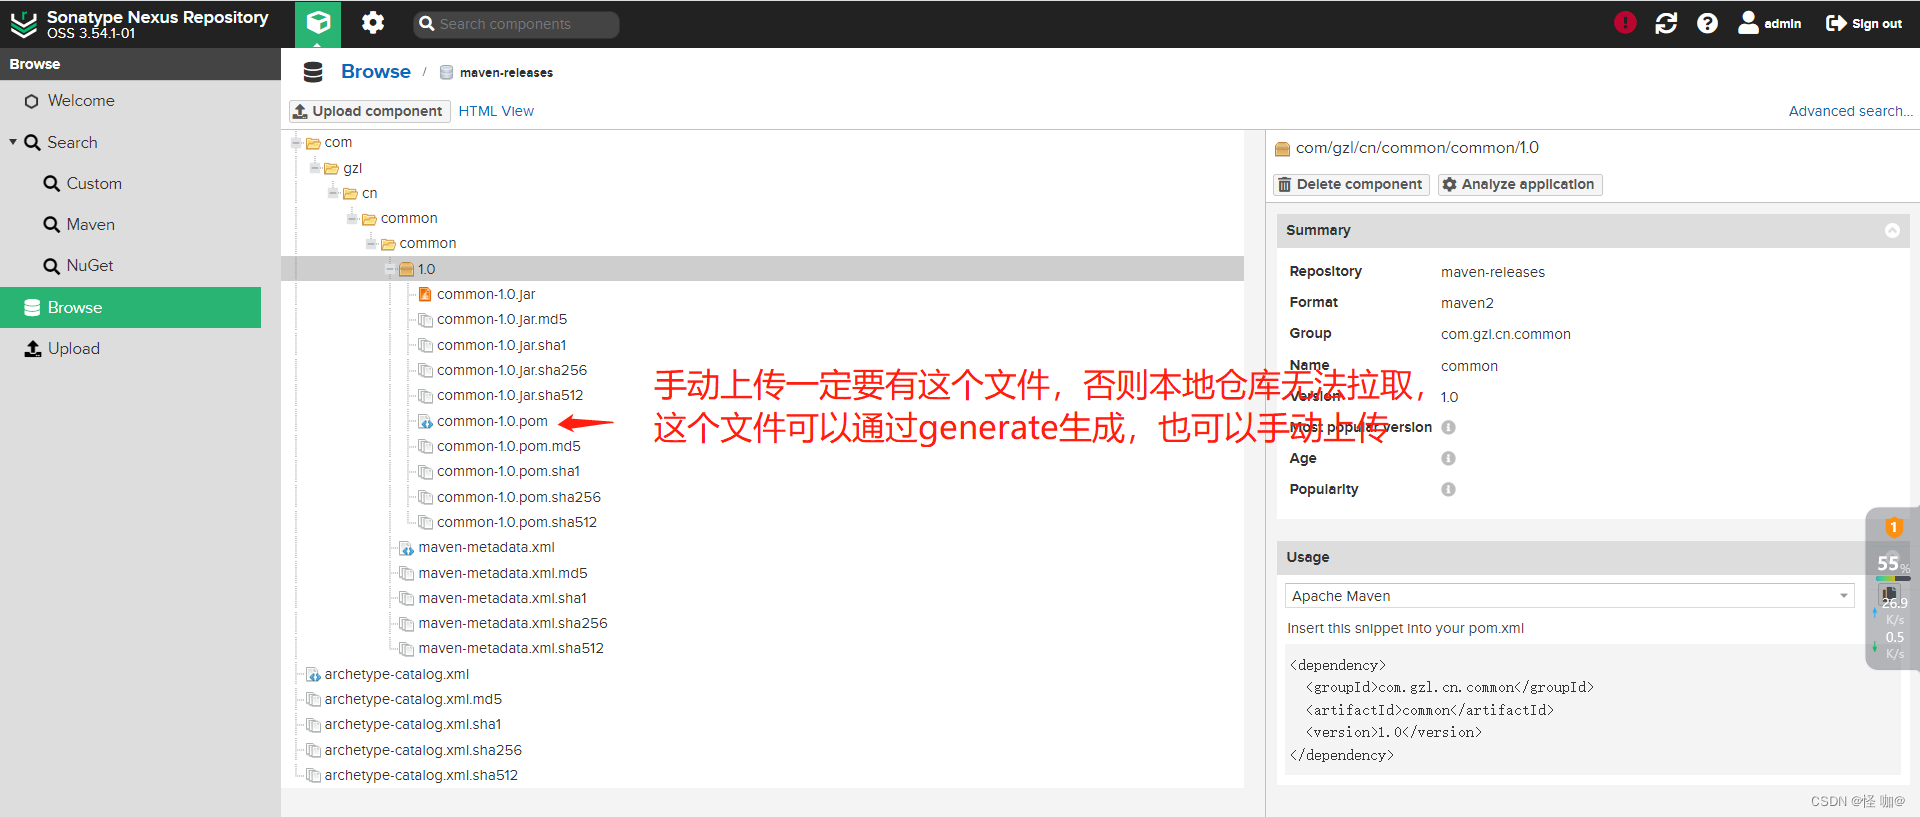This screenshot has height=817, width=1920.
Task: Click the Upload component button
Action: point(369,111)
